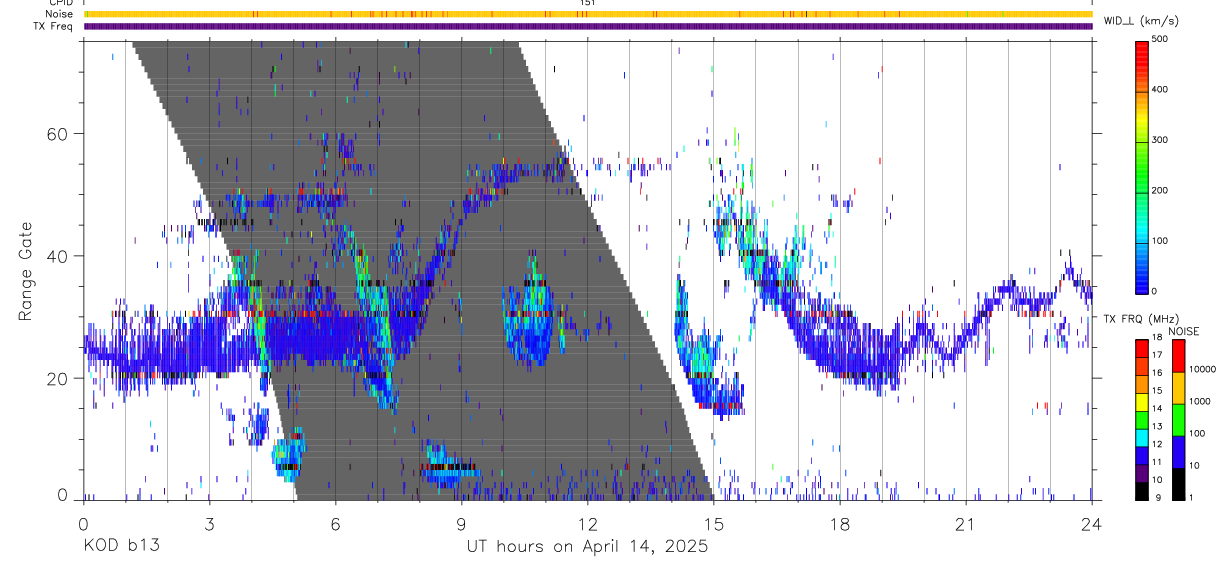Viewport: 1228px width, 567px height.
Task: Click the 'WID⊥ (km/s)' colorbar title
Action: (1141, 21)
